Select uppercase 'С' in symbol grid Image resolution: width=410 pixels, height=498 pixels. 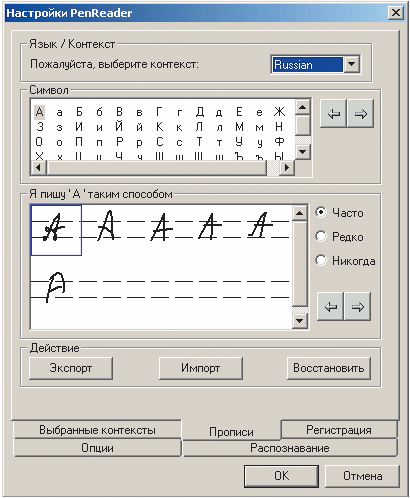click(159, 142)
